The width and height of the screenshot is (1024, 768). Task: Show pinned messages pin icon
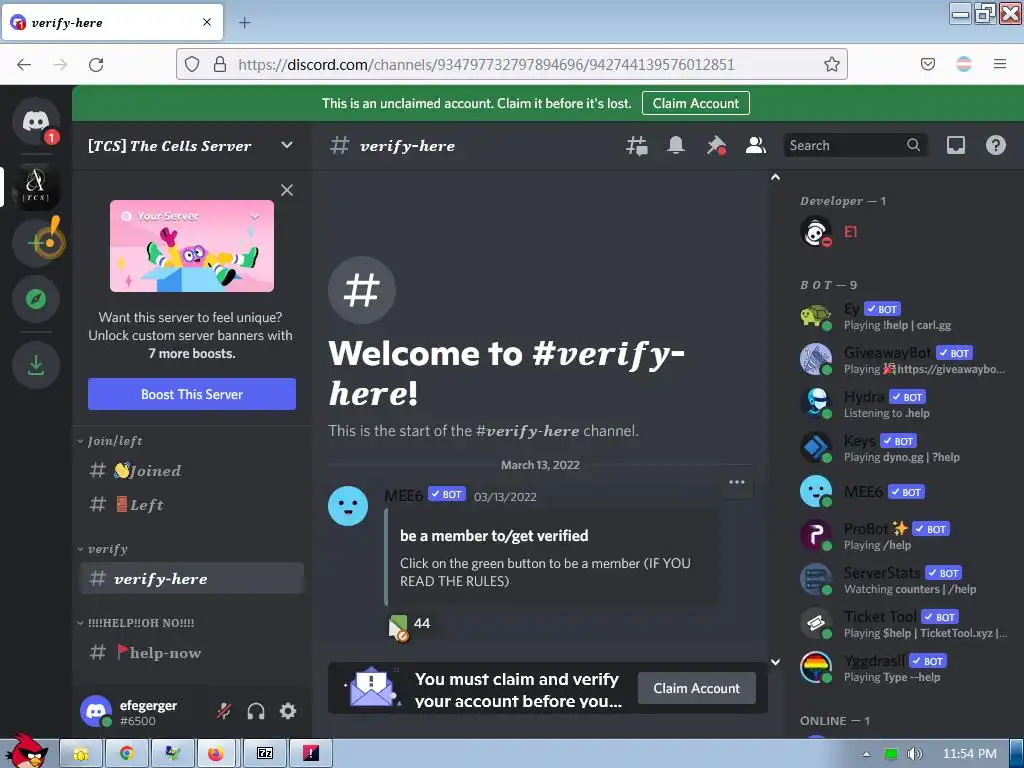[716, 145]
